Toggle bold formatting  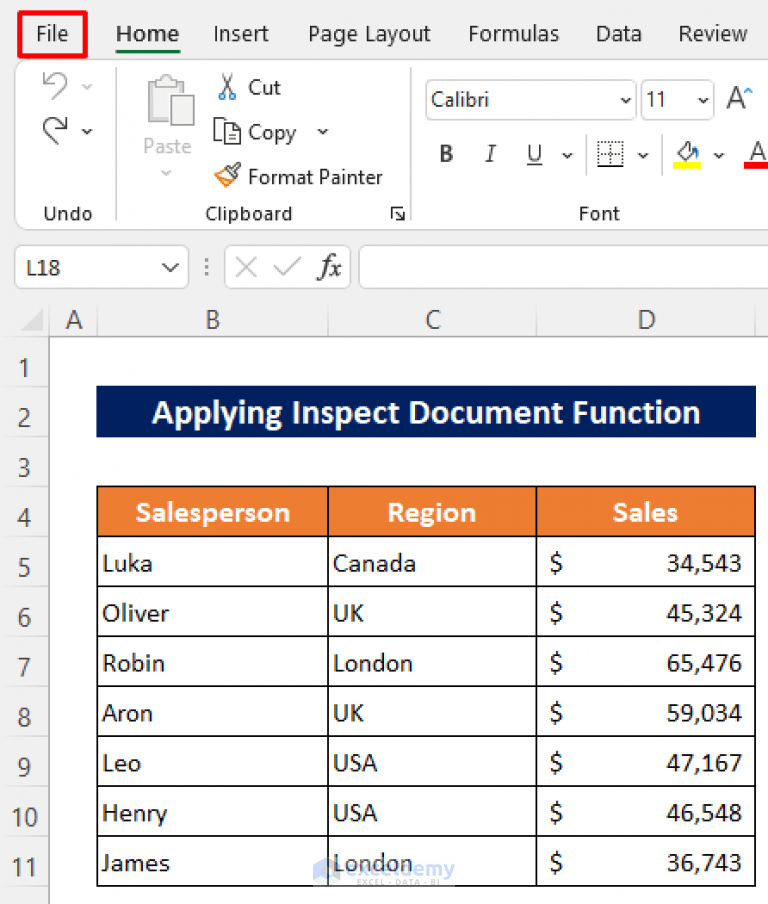point(446,154)
